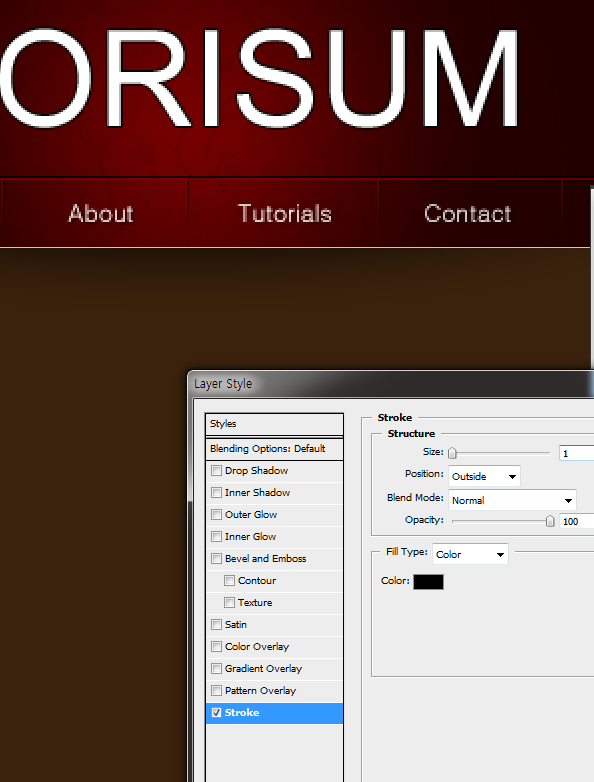This screenshot has height=782, width=594.
Task: Click the About navigation link
Action: [x=101, y=213]
